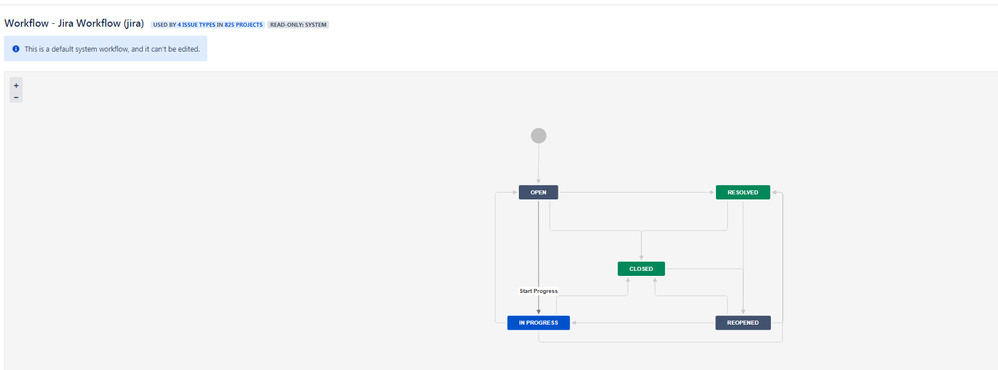Open the 4 issue types link
Screen dimensions: 998x370
(196, 25)
